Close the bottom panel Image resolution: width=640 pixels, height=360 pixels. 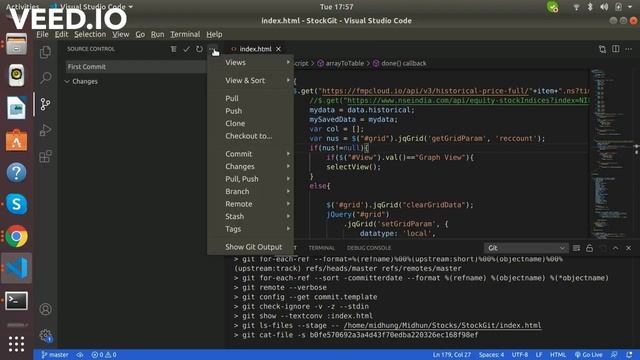pyautogui.click(x=629, y=248)
